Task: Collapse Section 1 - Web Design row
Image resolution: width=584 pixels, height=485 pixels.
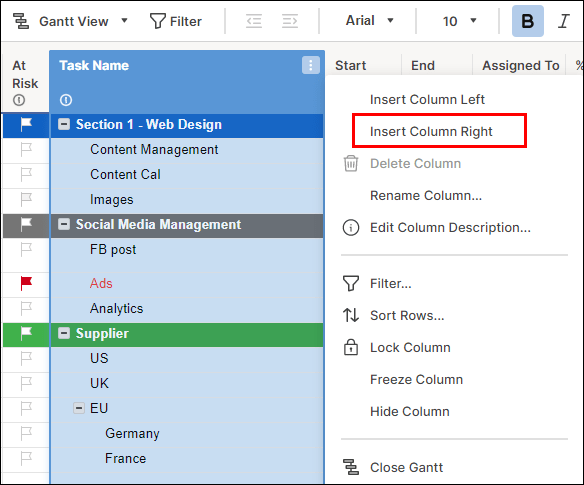Action: coord(64,124)
